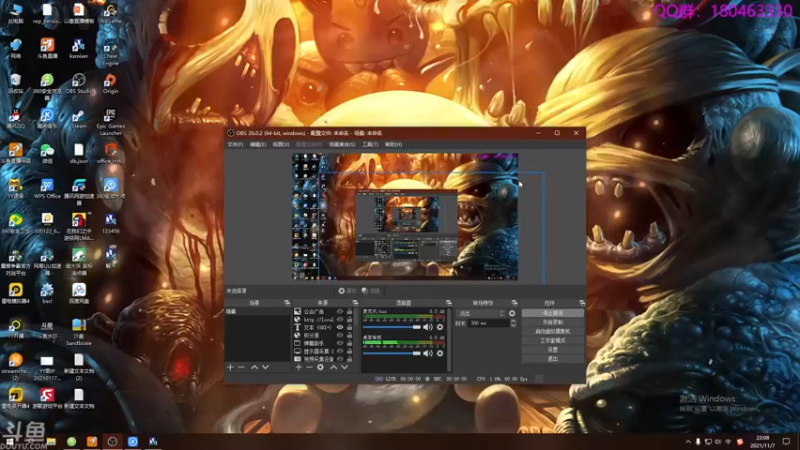
Task: Toggle lock on 公会广告 source
Action: [x=349, y=311]
